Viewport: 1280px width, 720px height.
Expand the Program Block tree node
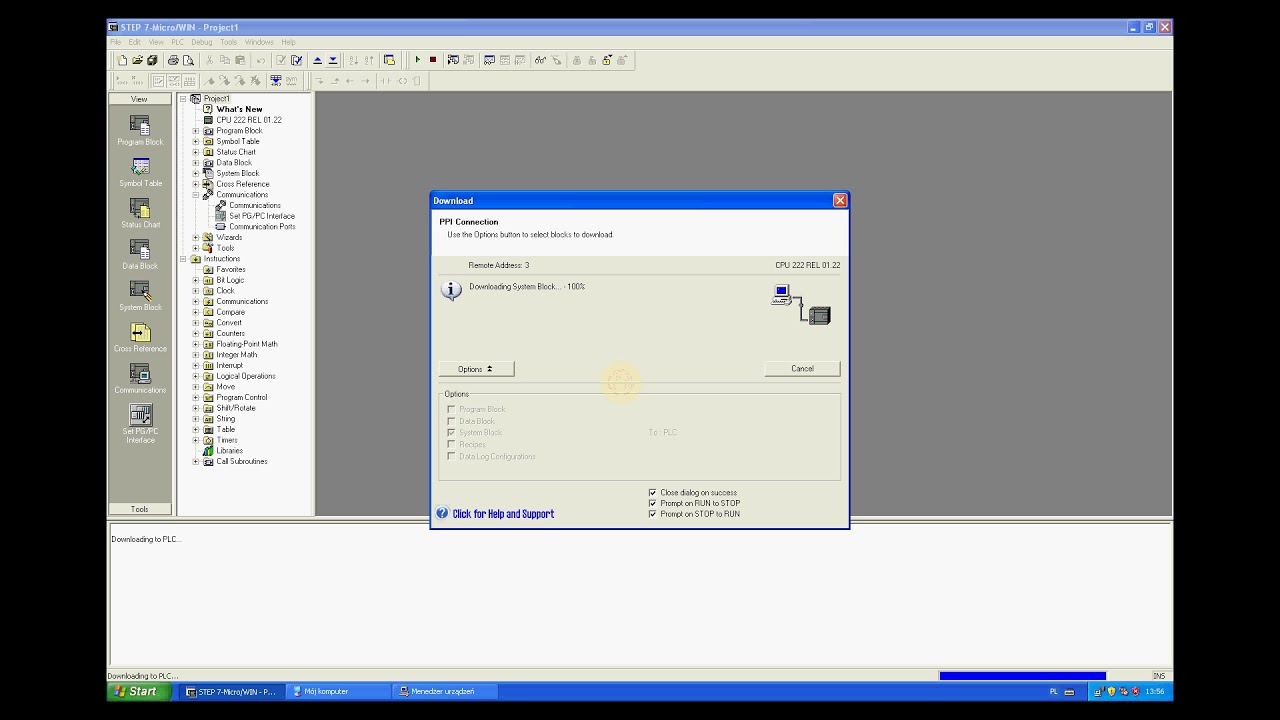196,131
